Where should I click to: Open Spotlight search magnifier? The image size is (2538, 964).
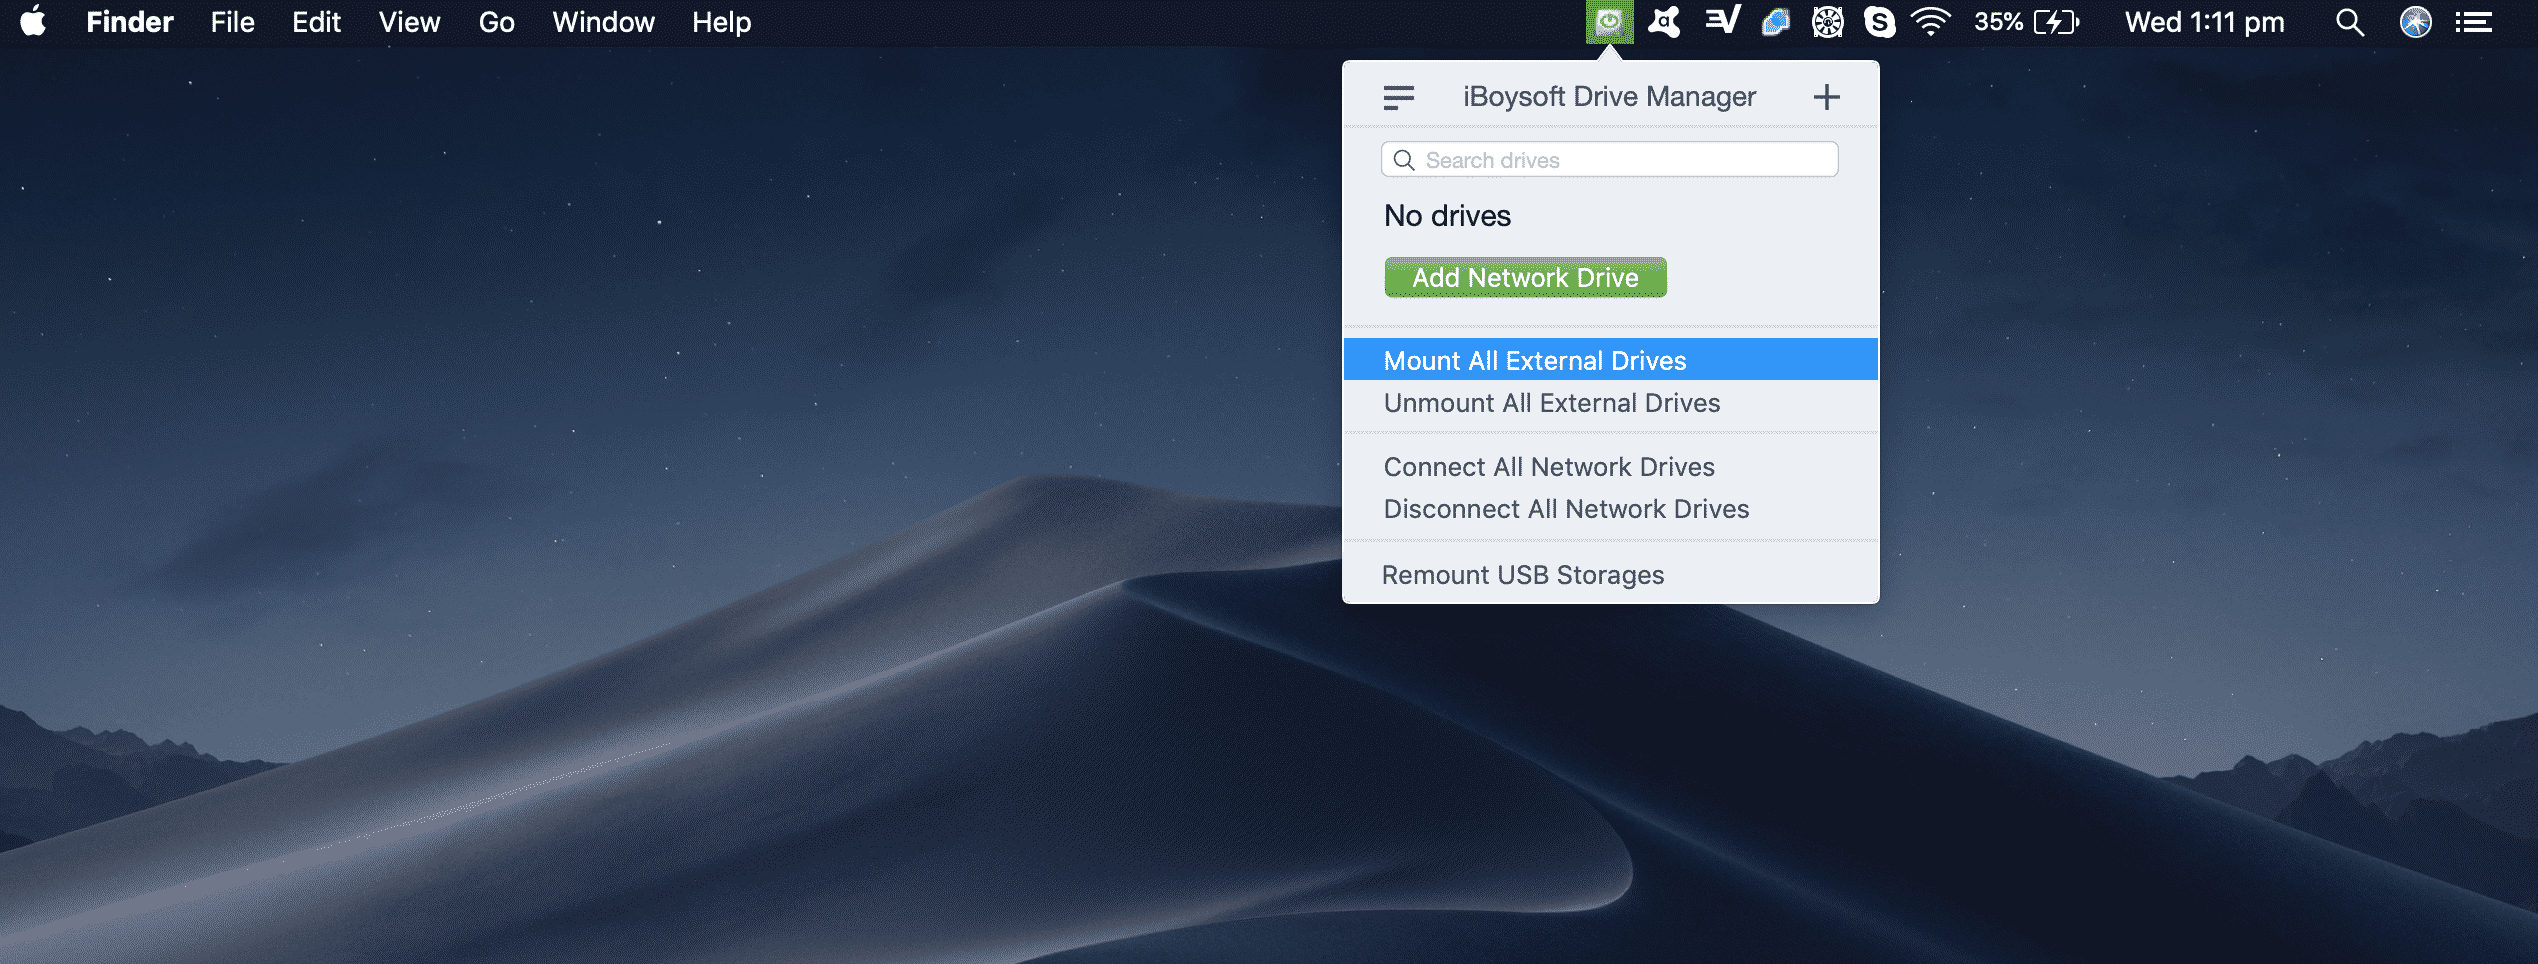2349,22
